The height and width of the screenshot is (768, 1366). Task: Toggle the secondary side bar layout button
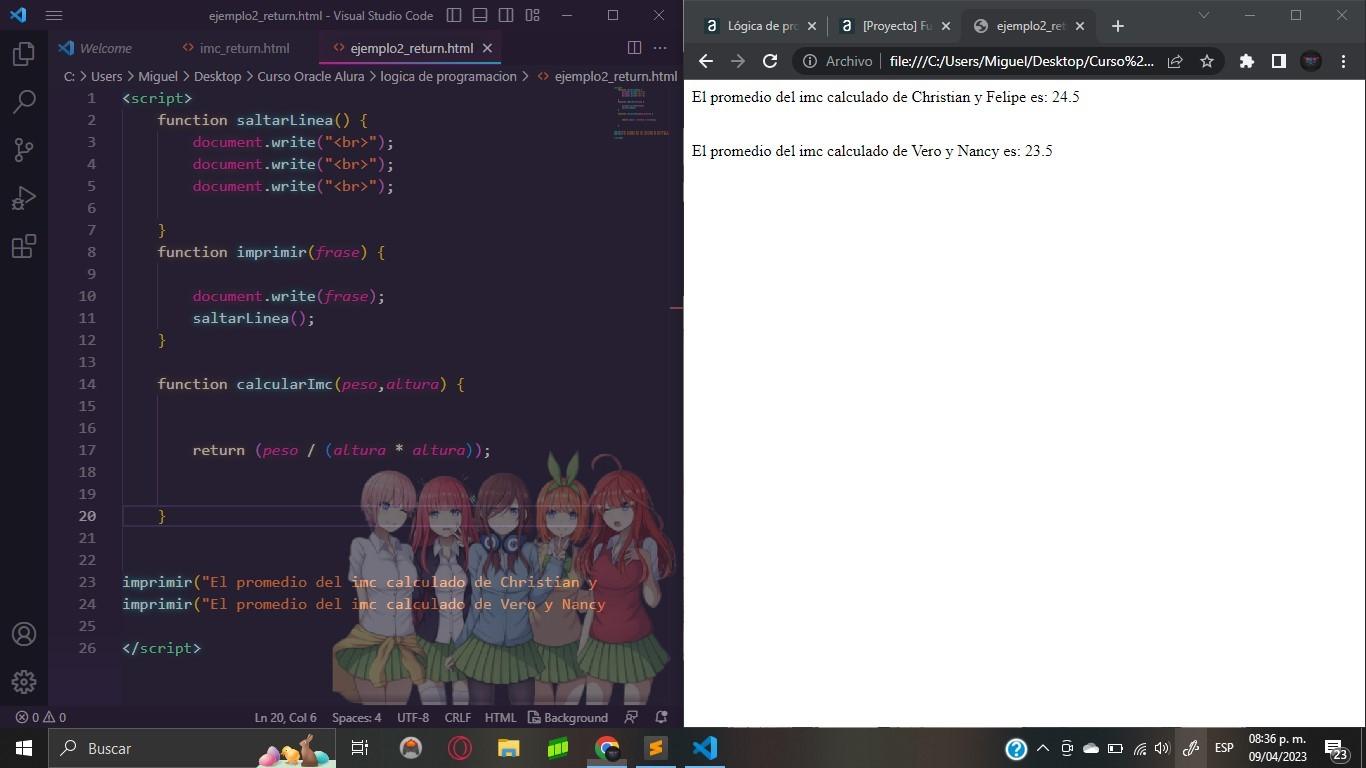[x=506, y=15]
